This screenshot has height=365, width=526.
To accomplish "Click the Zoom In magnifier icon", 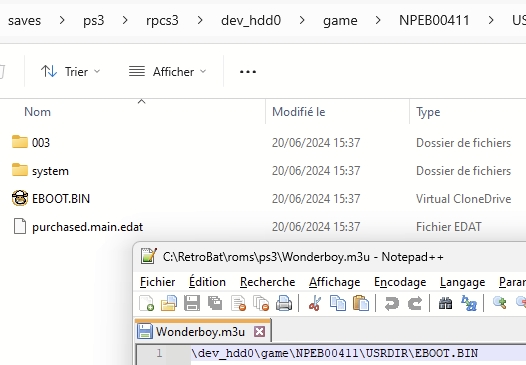I will click(499, 303).
